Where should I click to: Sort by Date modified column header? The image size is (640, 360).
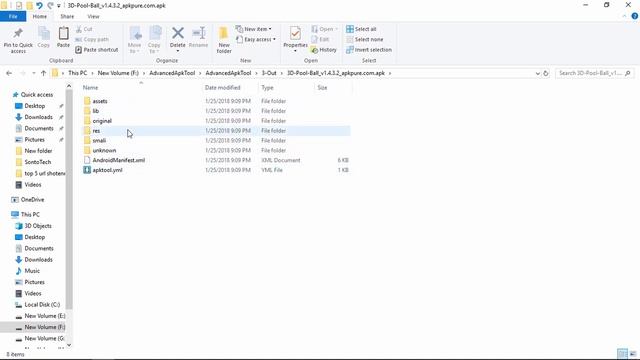231,88
